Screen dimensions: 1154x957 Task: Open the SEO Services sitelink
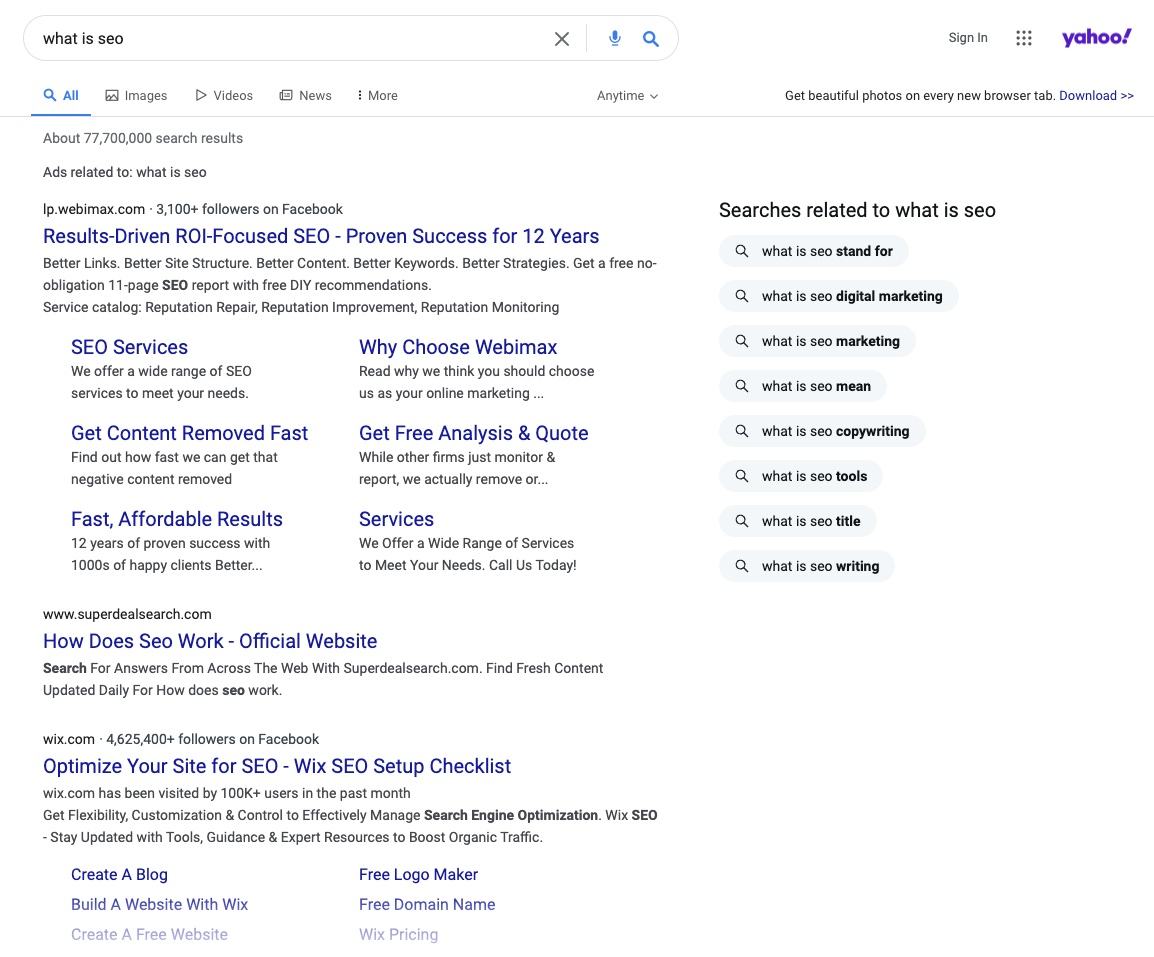130,347
